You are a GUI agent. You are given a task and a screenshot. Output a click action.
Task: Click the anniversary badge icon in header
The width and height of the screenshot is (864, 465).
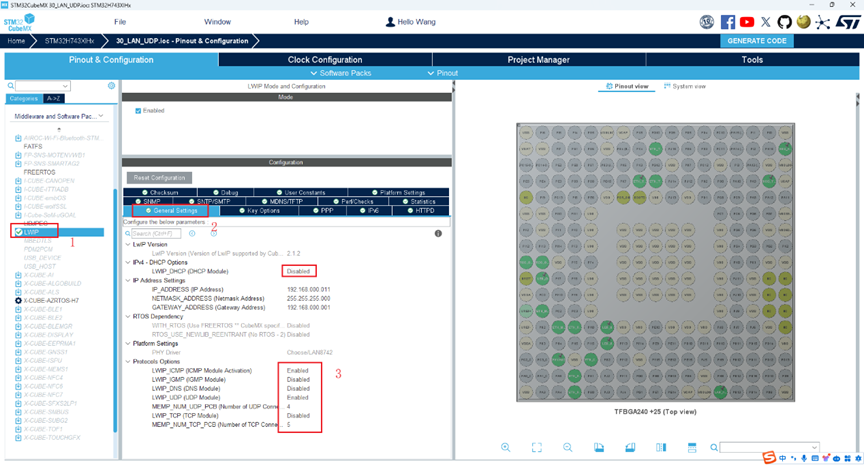(706, 22)
